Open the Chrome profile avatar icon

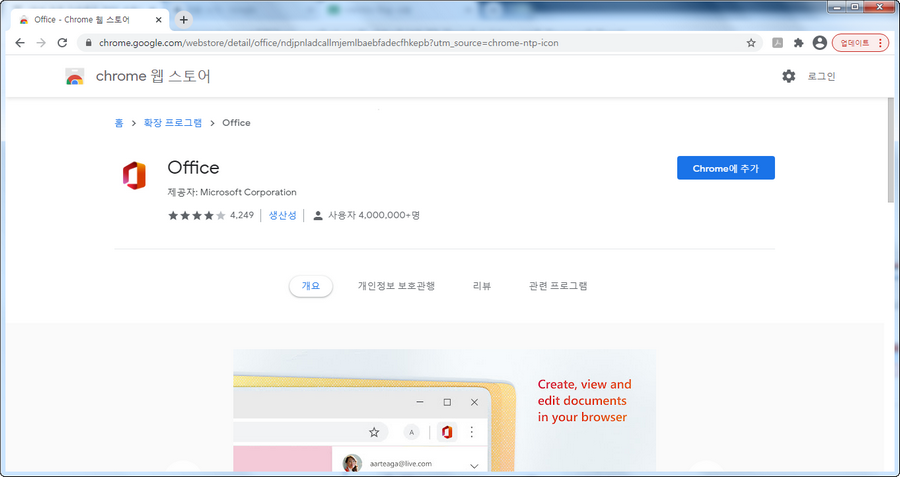(x=820, y=43)
